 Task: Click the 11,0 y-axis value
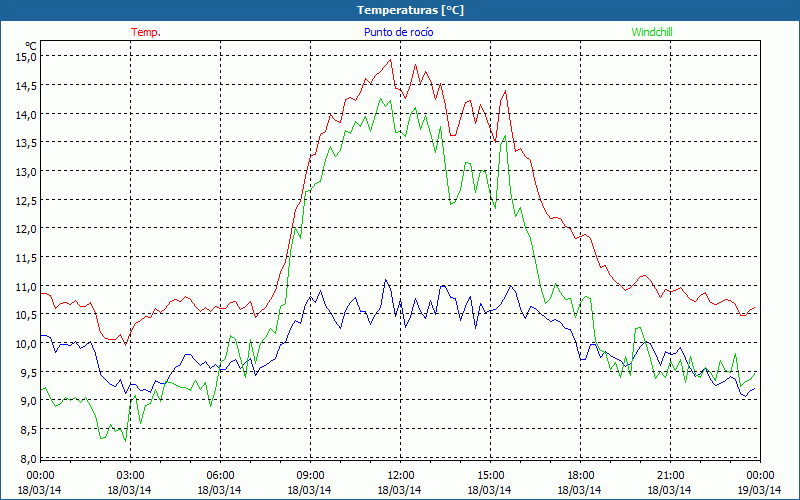click(x=28, y=287)
